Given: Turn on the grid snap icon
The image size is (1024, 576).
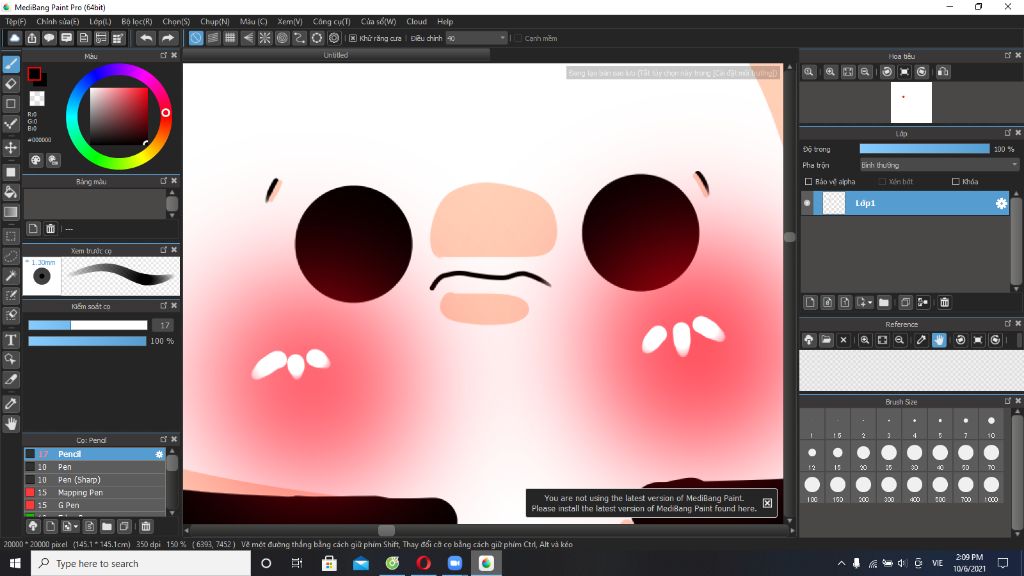Looking at the screenshot, I should click(231, 39).
